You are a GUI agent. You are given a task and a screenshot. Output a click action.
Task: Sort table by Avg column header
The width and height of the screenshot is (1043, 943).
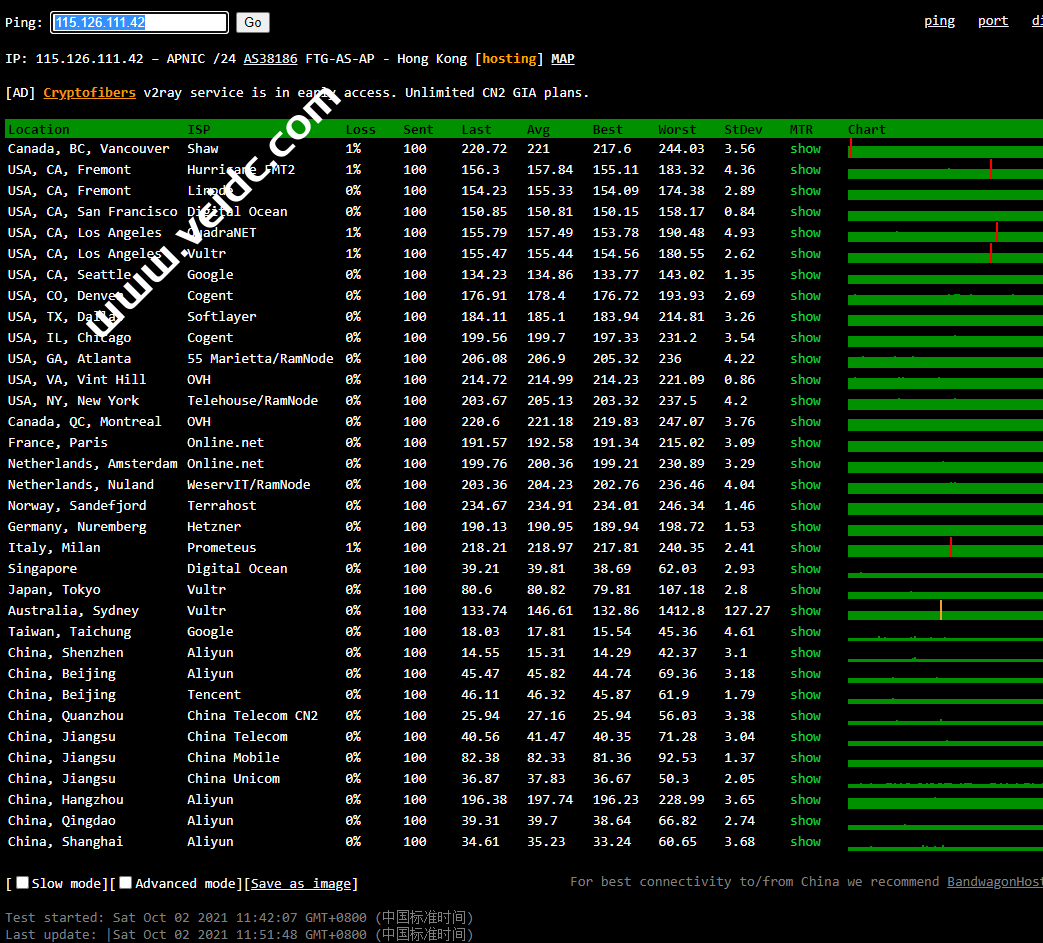click(538, 129)
